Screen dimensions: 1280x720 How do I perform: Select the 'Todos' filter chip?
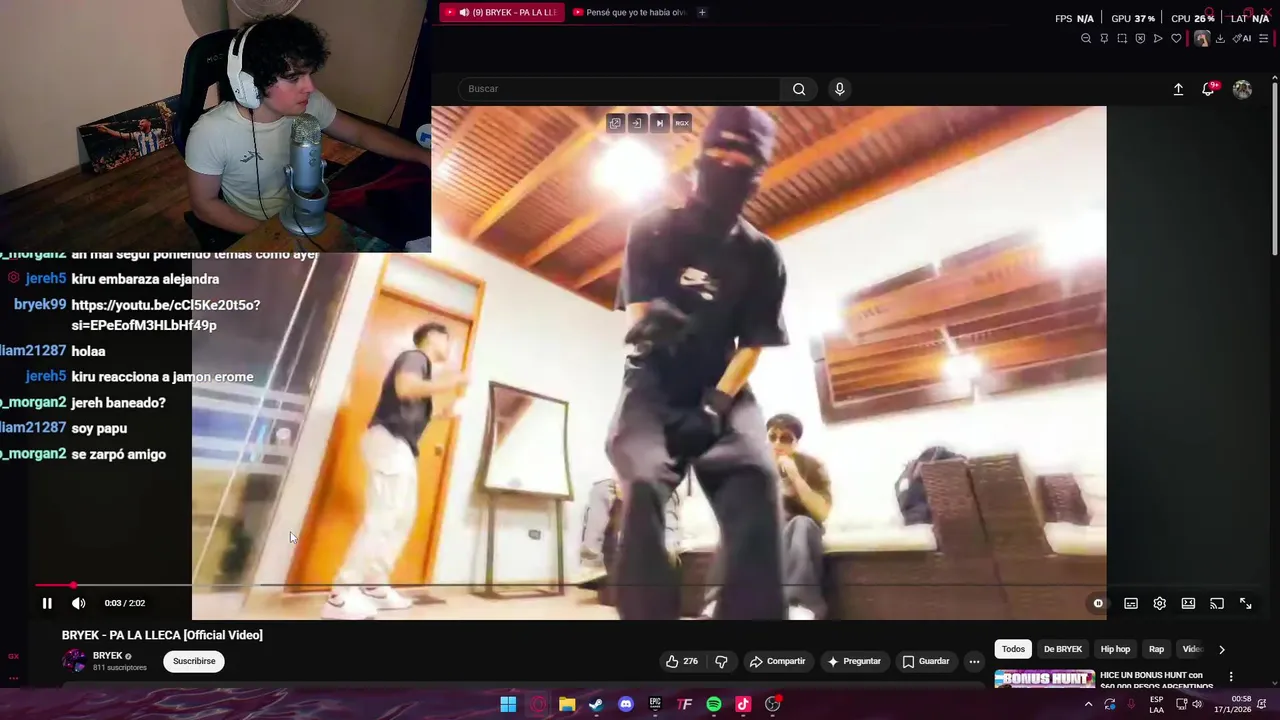[x=1013, y=649]
